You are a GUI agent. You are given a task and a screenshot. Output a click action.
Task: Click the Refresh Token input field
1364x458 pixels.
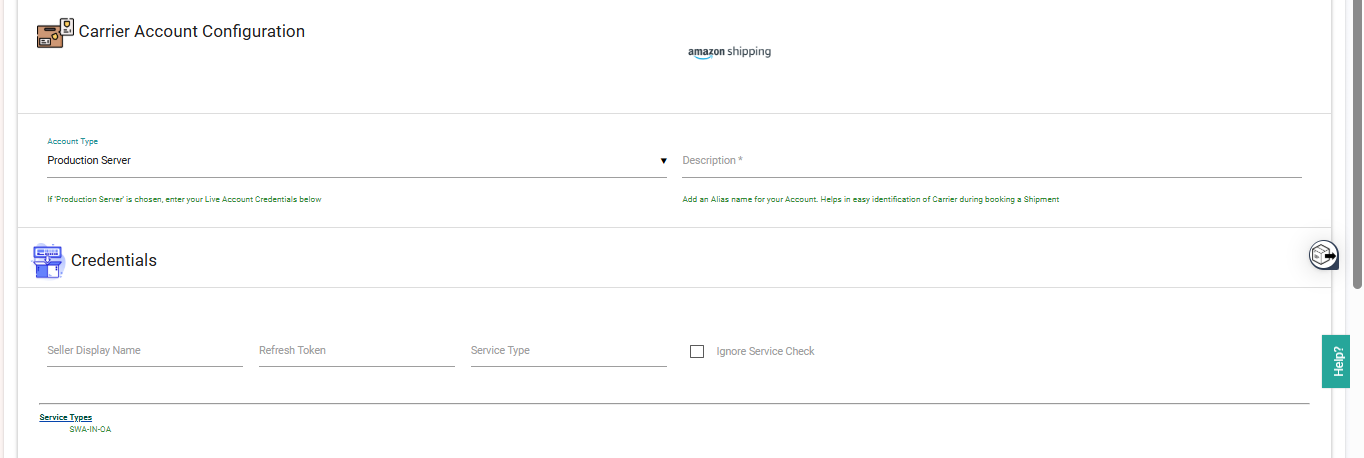(356, 351)
